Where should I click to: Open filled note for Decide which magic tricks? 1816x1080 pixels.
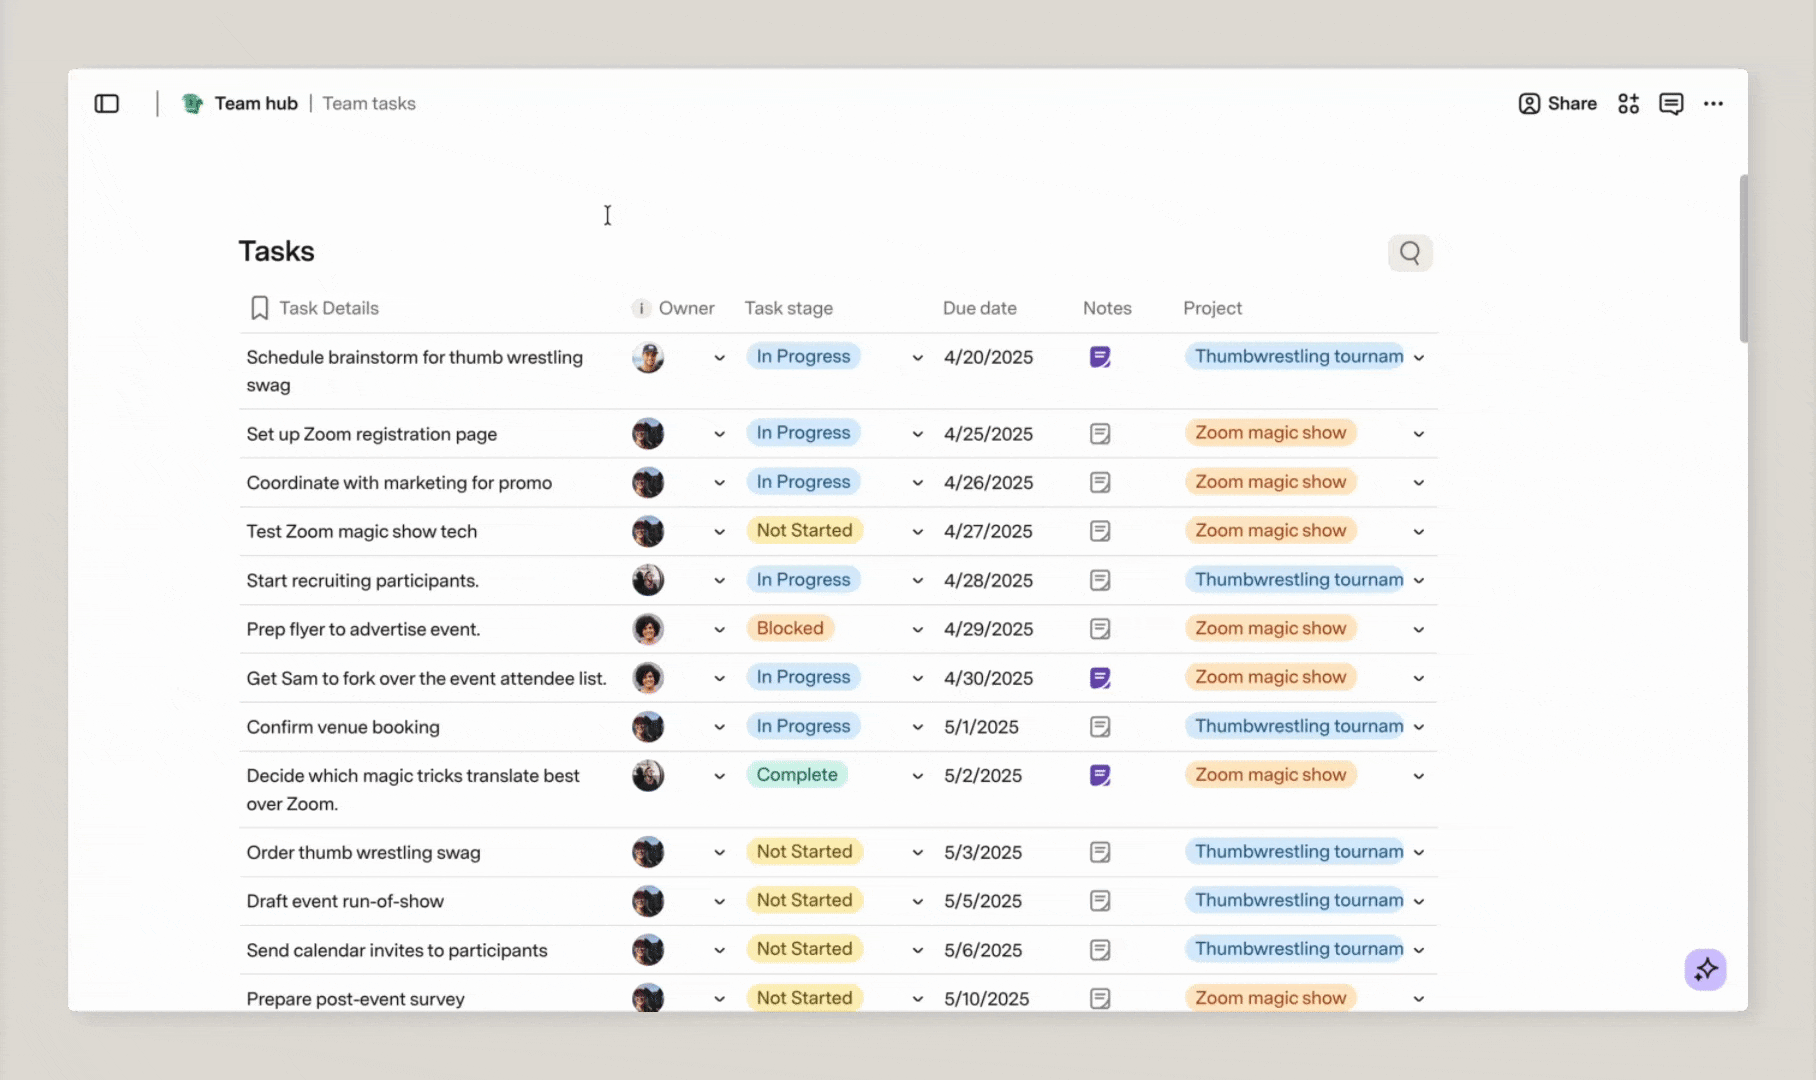click(1100, 775)
